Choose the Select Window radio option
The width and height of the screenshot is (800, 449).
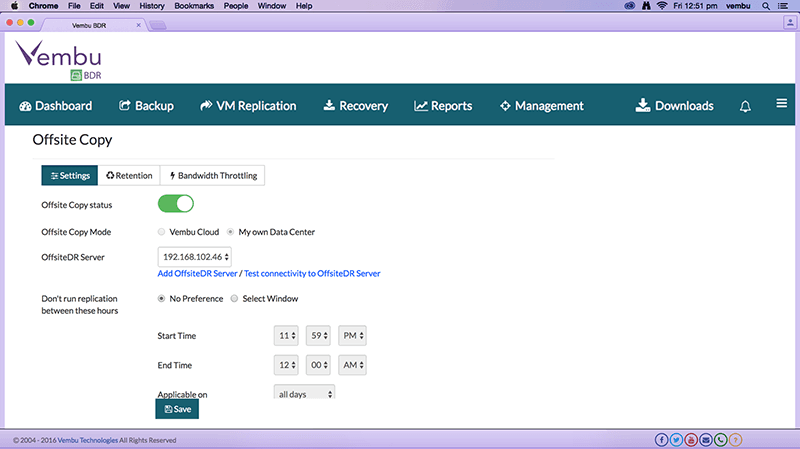pyautogui.click(x=234, y=298)
